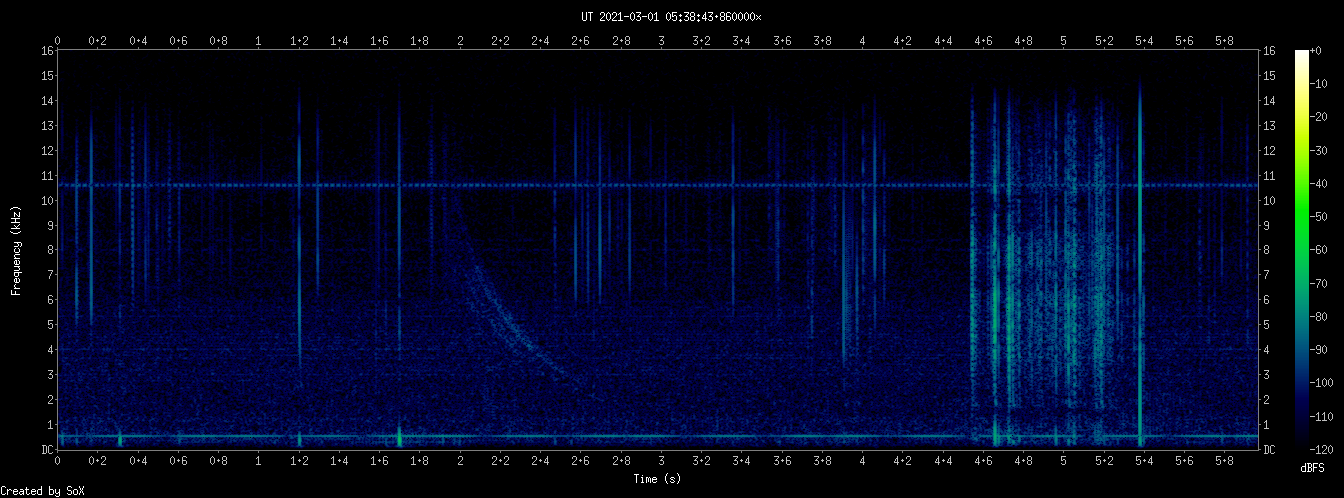Click the 5 label on left frequency axis
Screen dimensions: 1344x498
click(x=50, y=324)
